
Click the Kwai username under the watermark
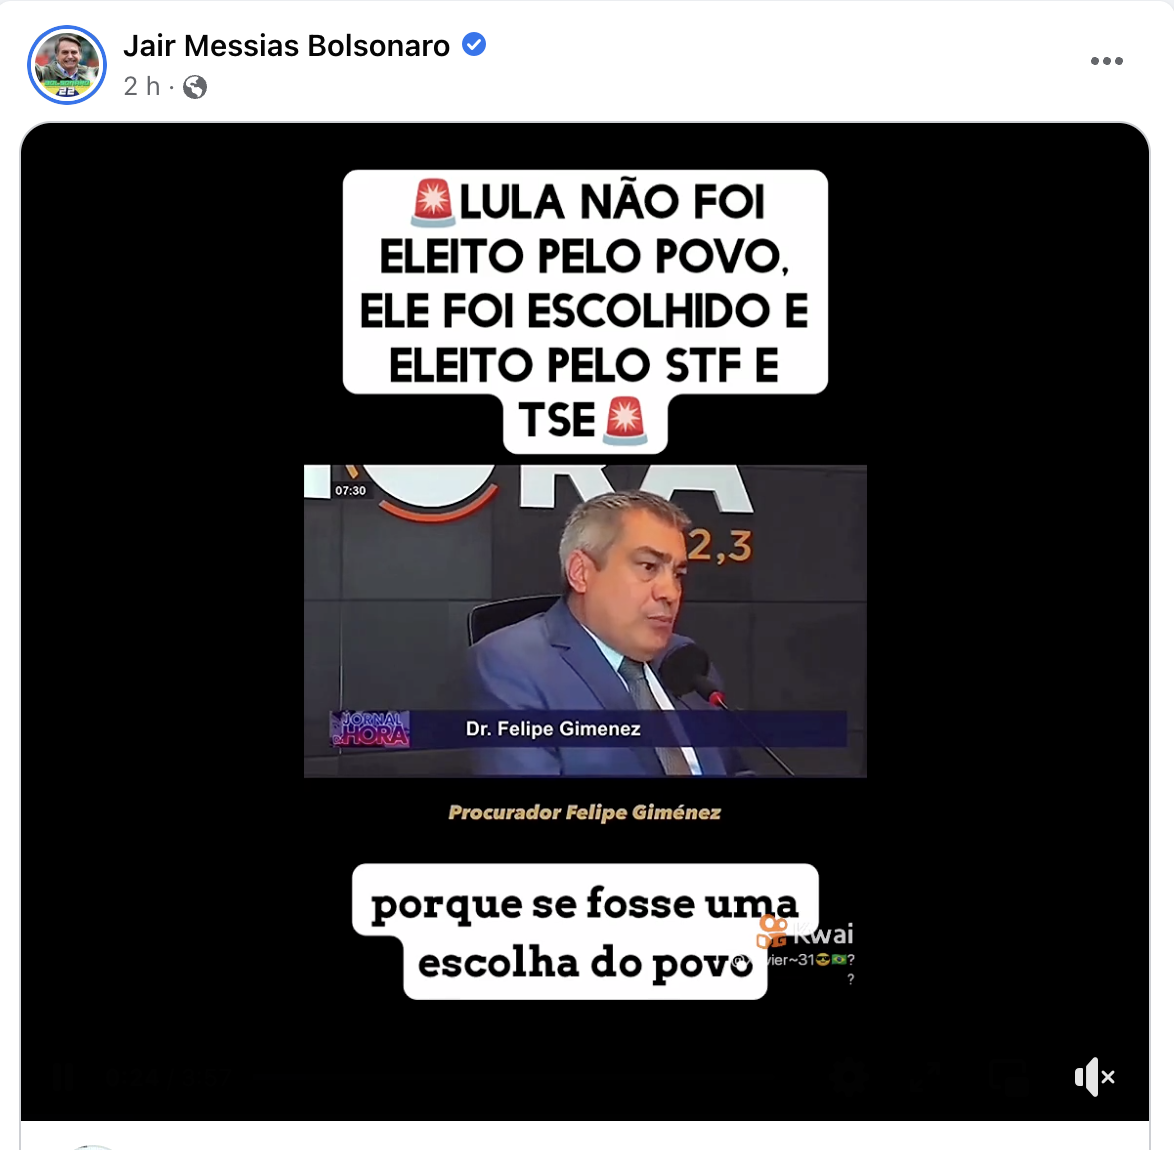click(x=795, y=960)
